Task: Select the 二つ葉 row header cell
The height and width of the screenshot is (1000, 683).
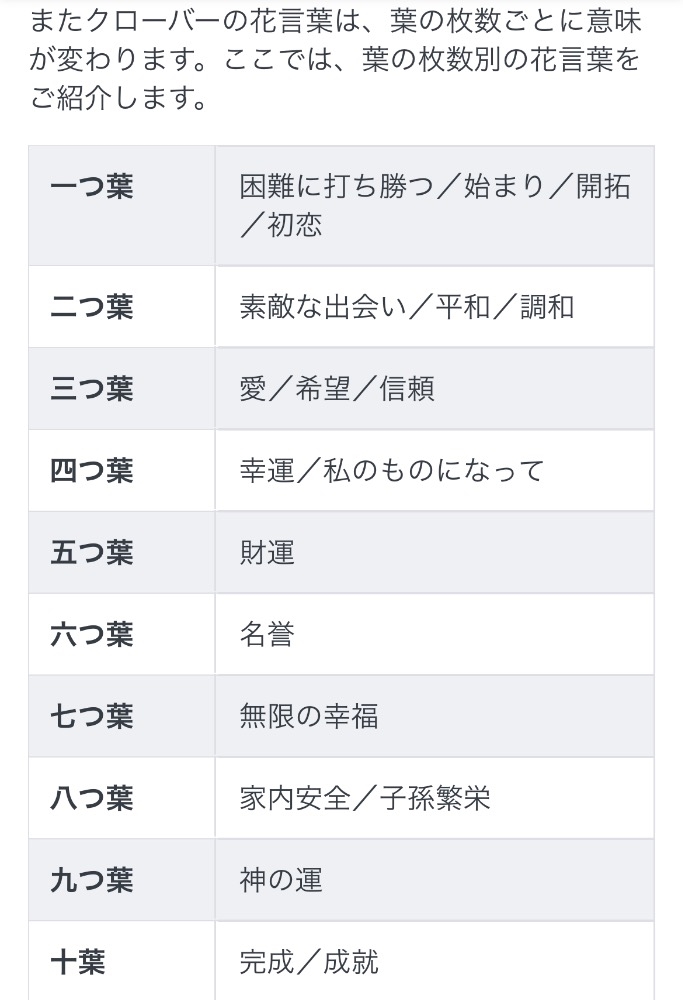Action: click(121, 306)
